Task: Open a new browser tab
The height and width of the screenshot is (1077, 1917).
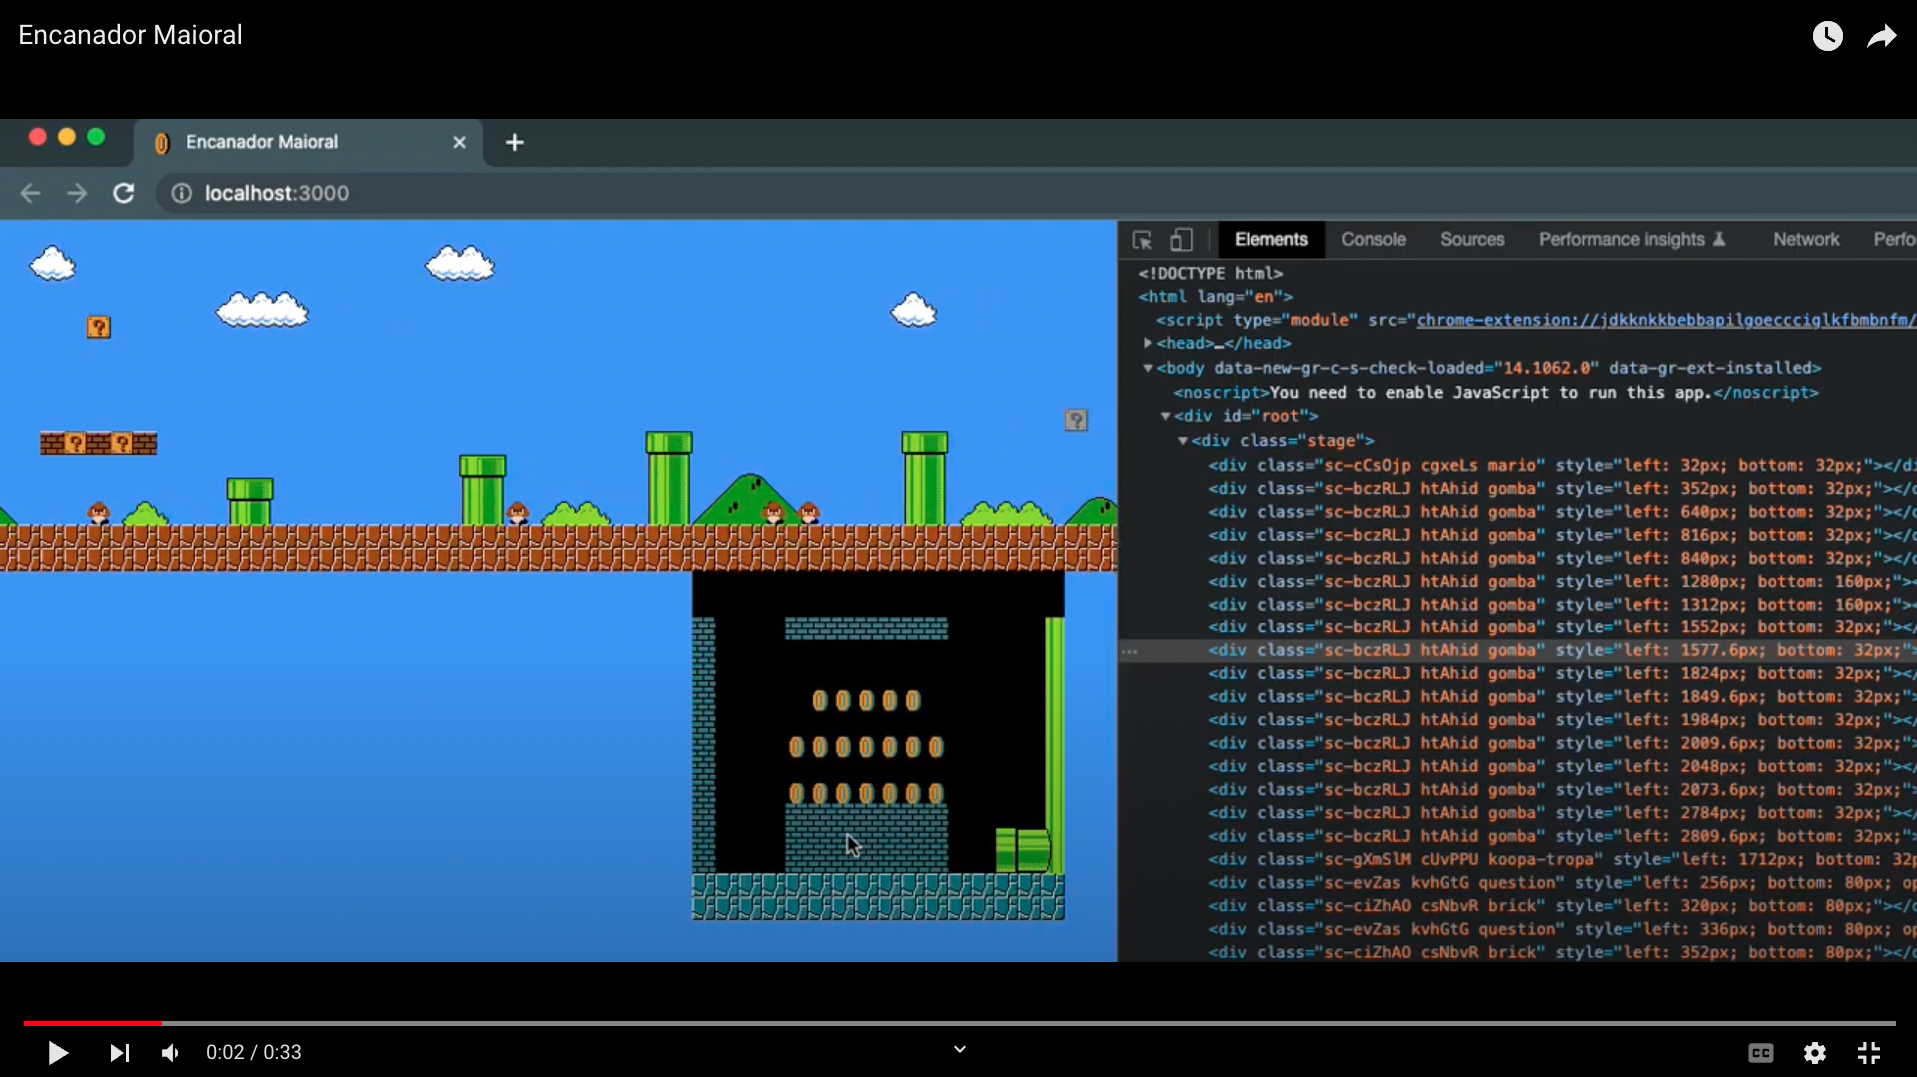Action: [514, 142]
